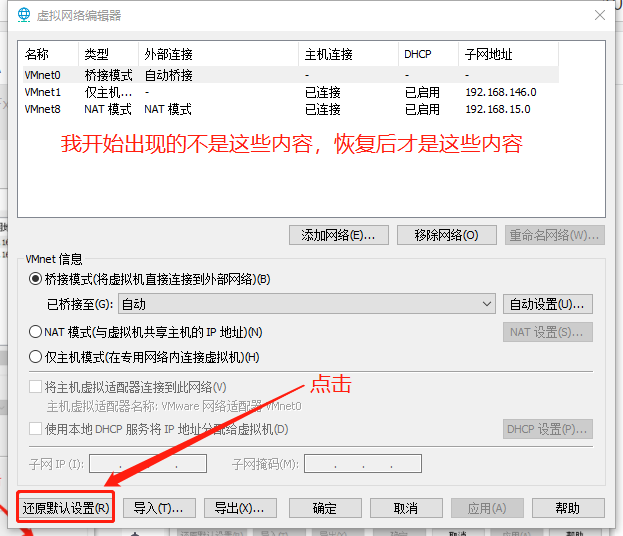Viewport: 623px width, 536px height.
Task: Click 还原默认设置(R) button
Action: click(66, 508)
